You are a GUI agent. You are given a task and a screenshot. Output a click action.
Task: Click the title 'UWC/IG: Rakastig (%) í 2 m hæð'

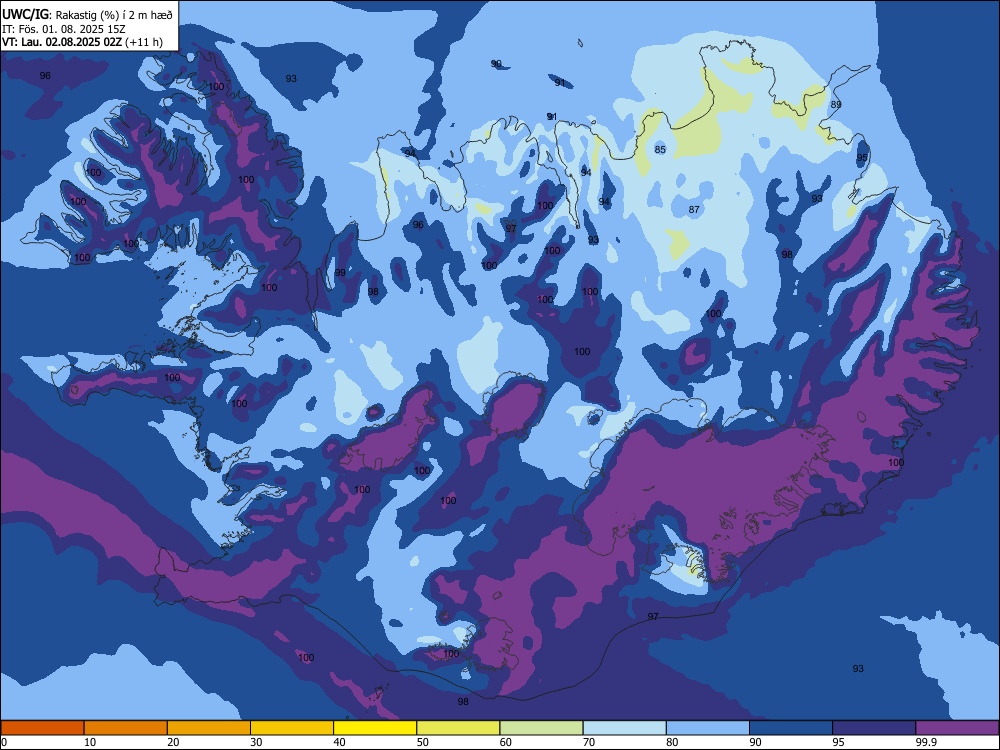pos(87,14)
